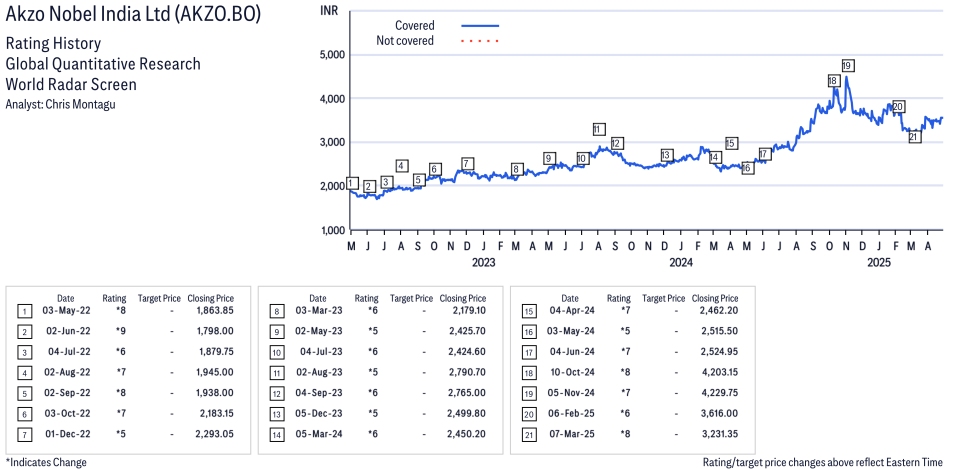Click closing price 4,203.15

[719, 372]
